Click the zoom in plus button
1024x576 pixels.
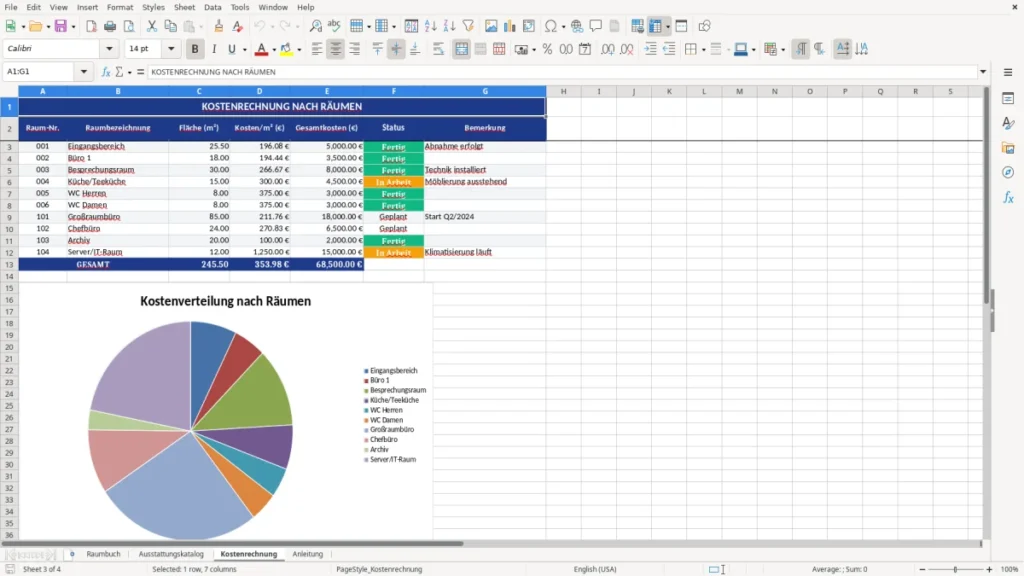coord(989,569)
